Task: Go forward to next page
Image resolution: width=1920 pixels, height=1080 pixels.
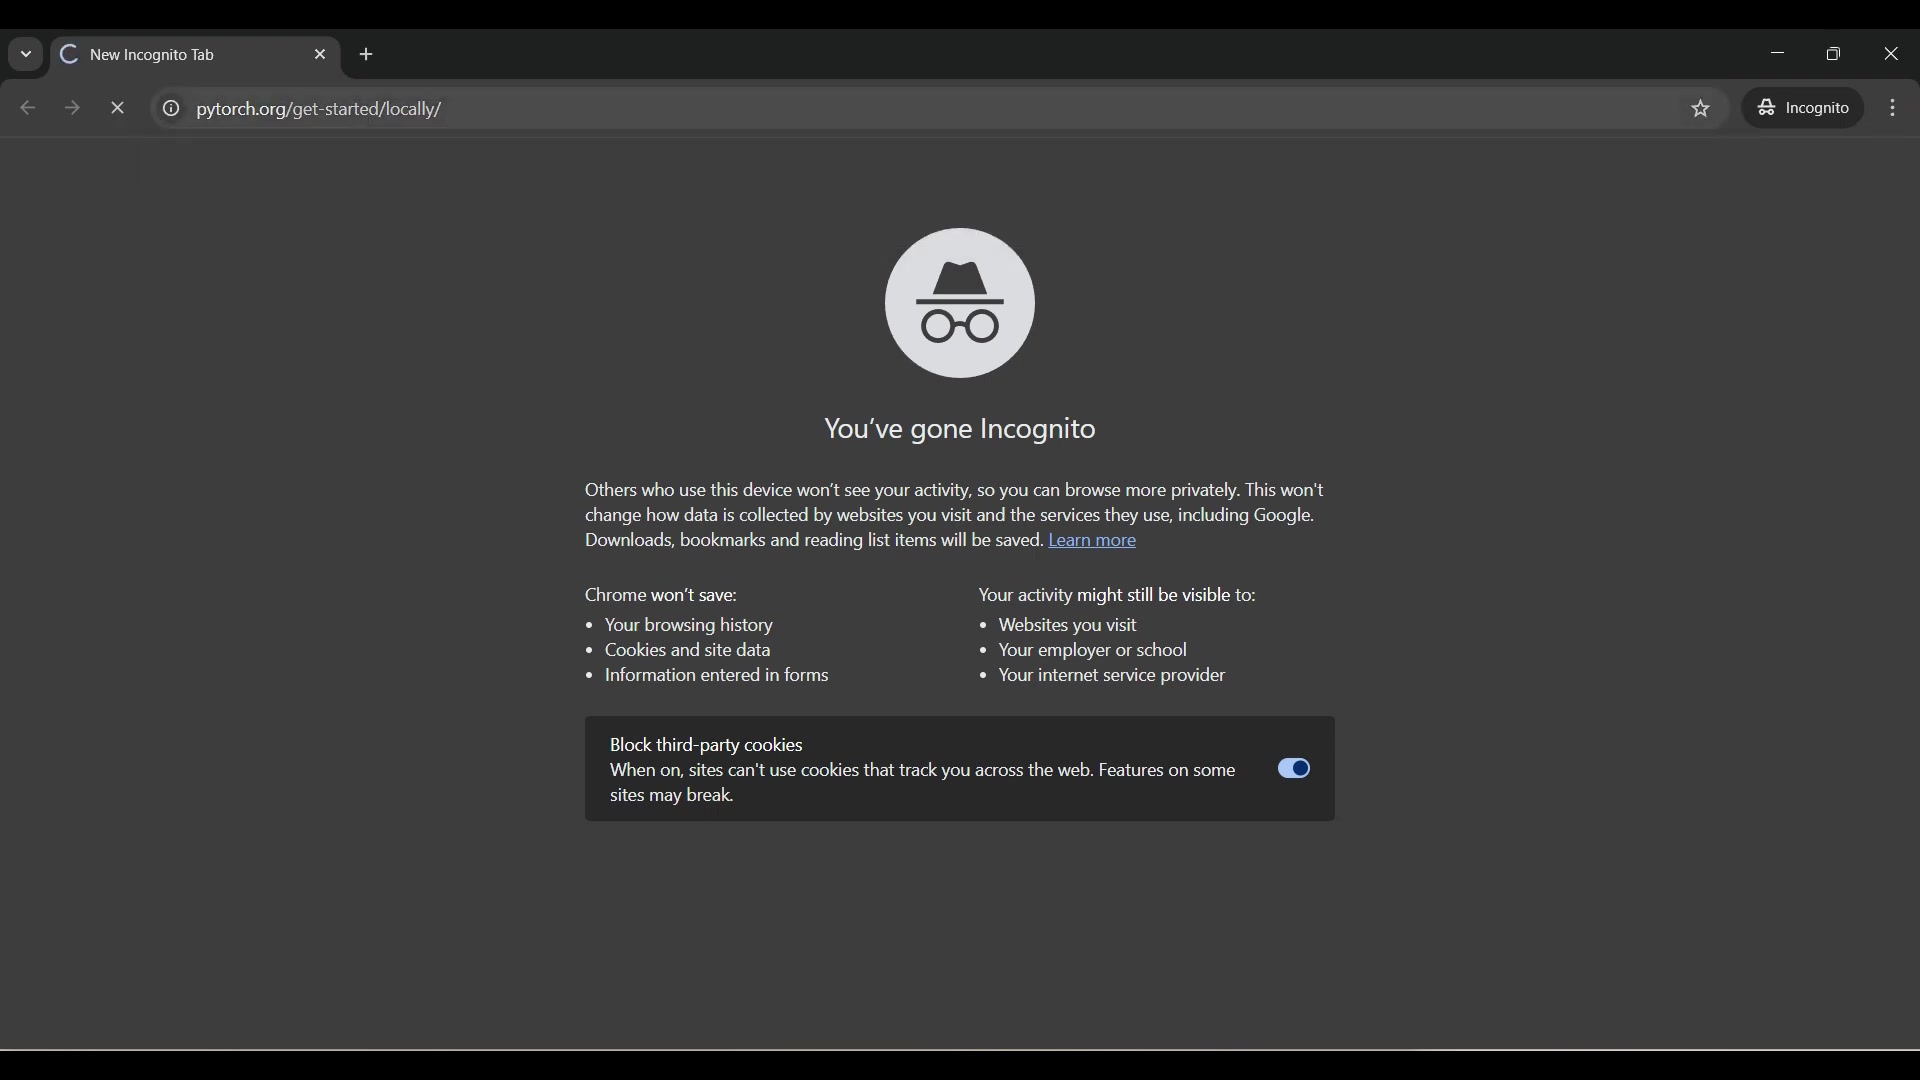Action: tap(72, 109)
